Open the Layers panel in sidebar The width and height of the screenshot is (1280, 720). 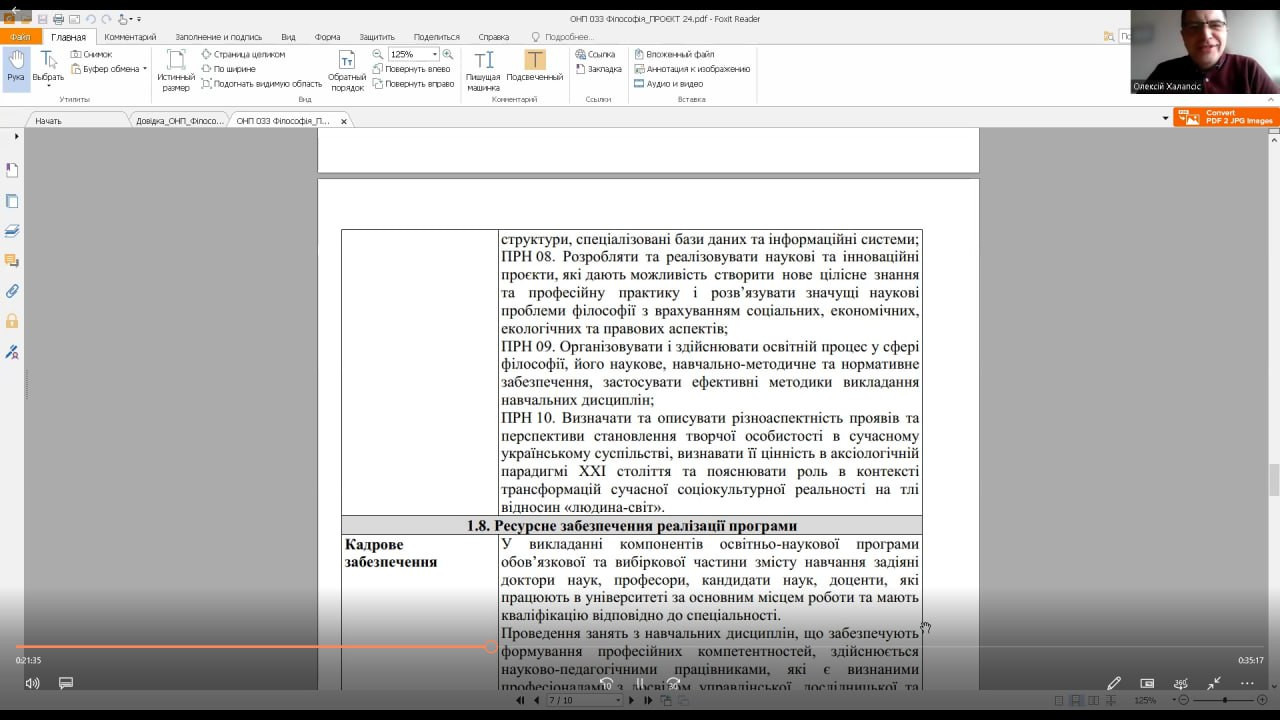tap(12, 231)
